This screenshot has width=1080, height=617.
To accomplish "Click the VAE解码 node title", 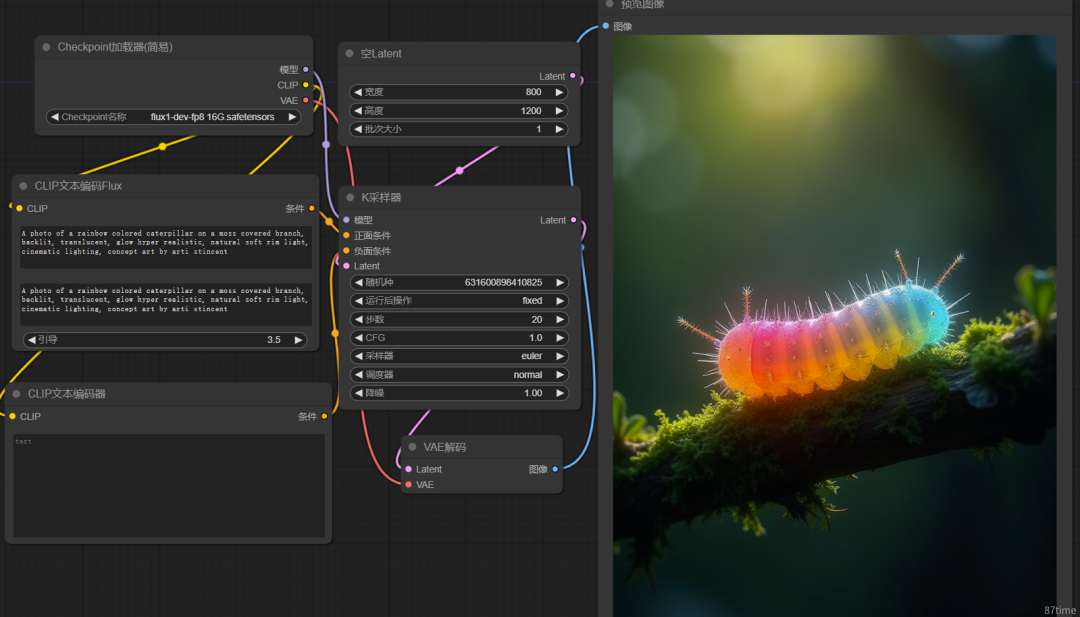I will pyautogui.click(x=444, y=447).
